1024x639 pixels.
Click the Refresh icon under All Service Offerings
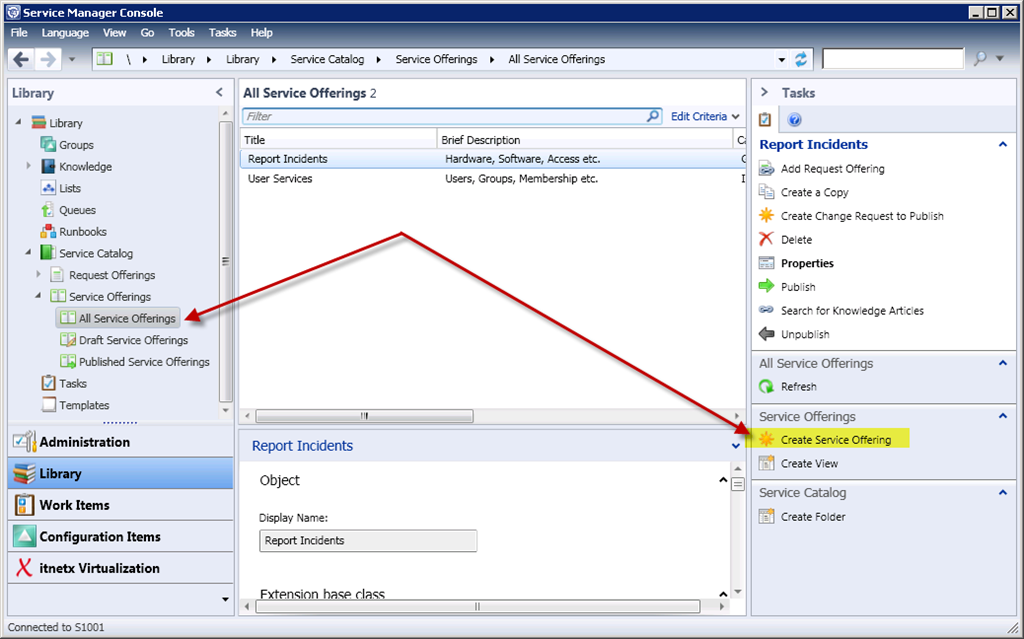pos(766,387)
